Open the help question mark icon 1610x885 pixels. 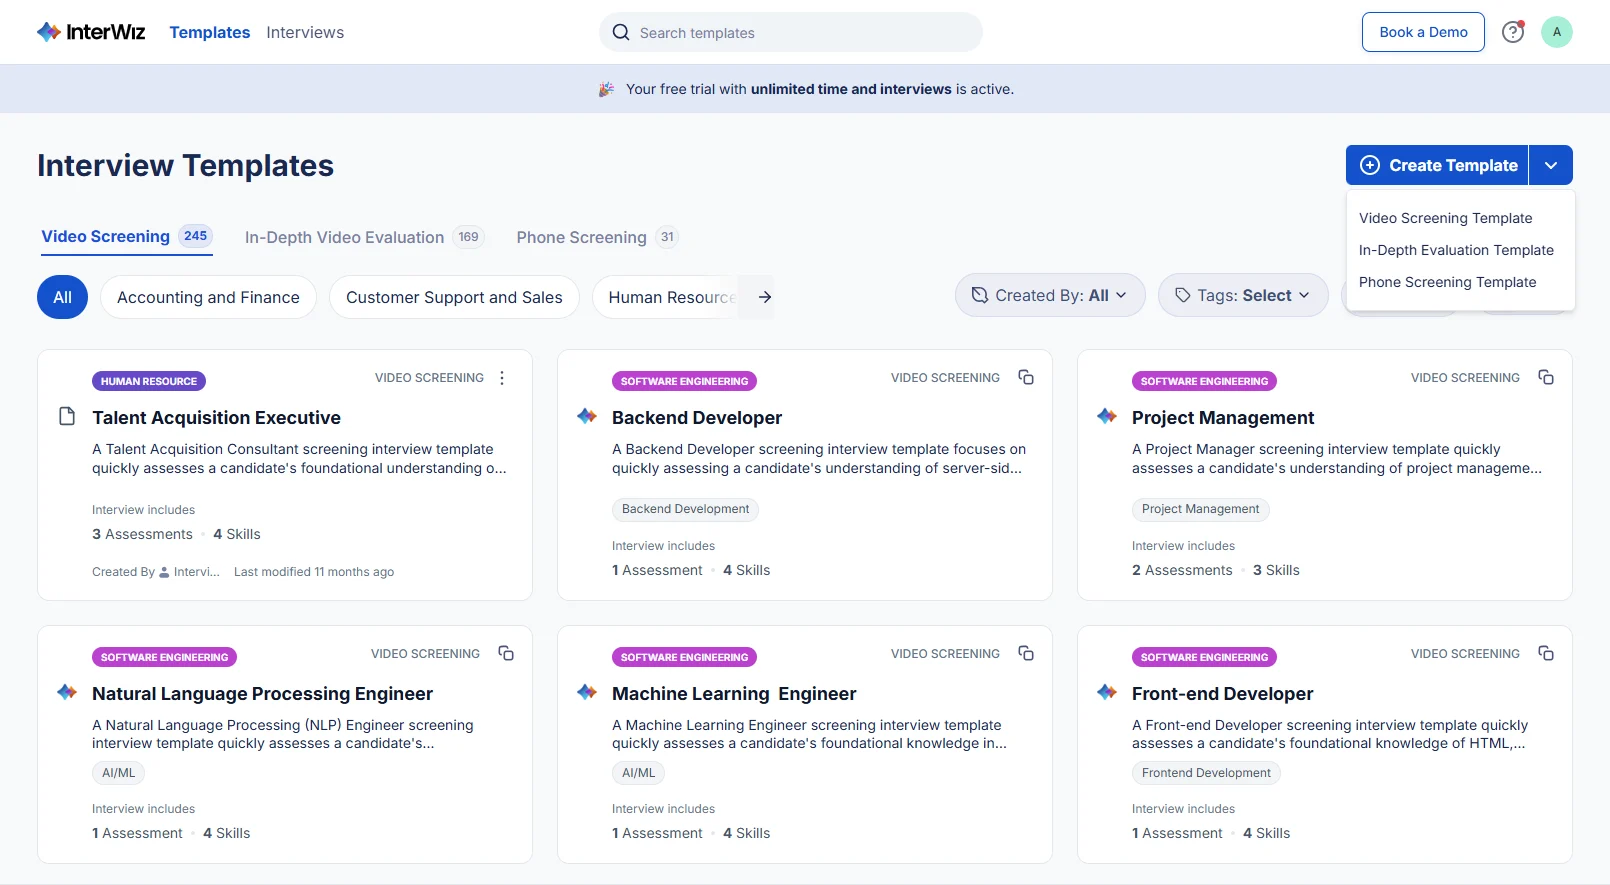click(x=1513, y=32)
